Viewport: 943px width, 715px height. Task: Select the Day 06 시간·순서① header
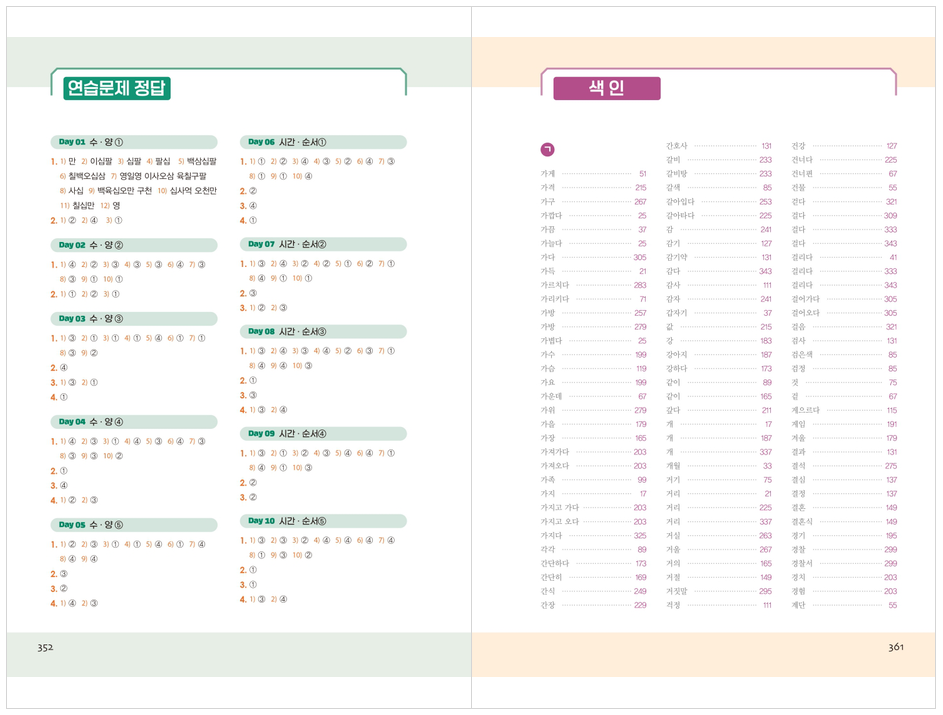[x=323, y=142]
